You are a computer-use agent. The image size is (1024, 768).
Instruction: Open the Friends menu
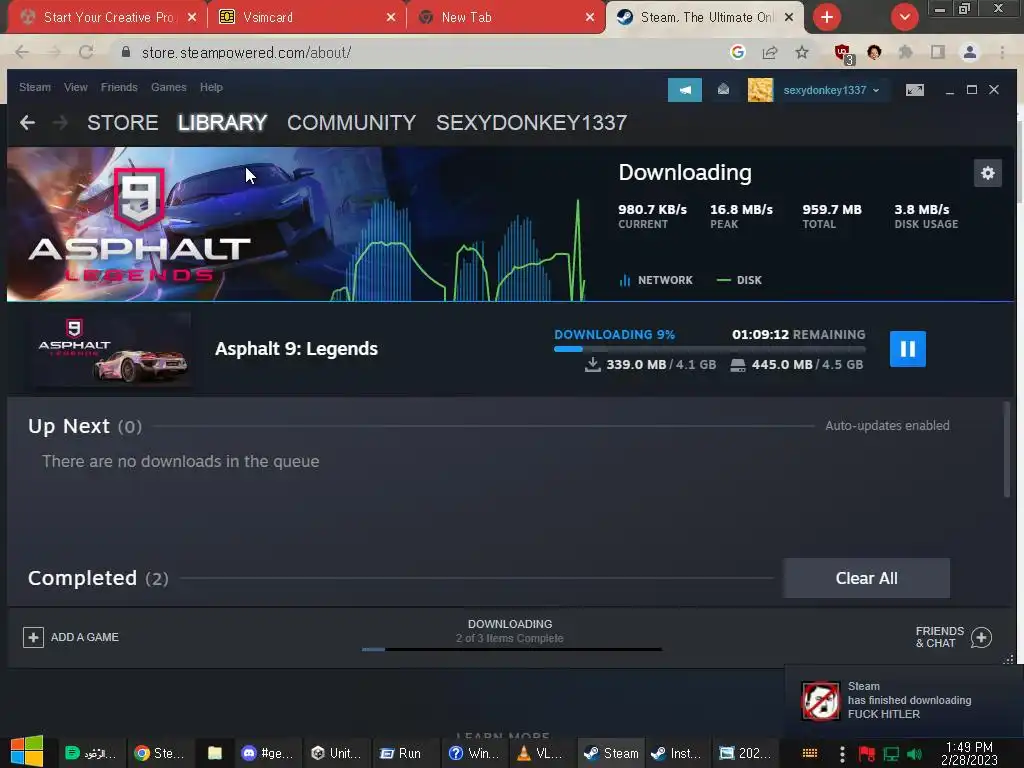click(119, 87)
